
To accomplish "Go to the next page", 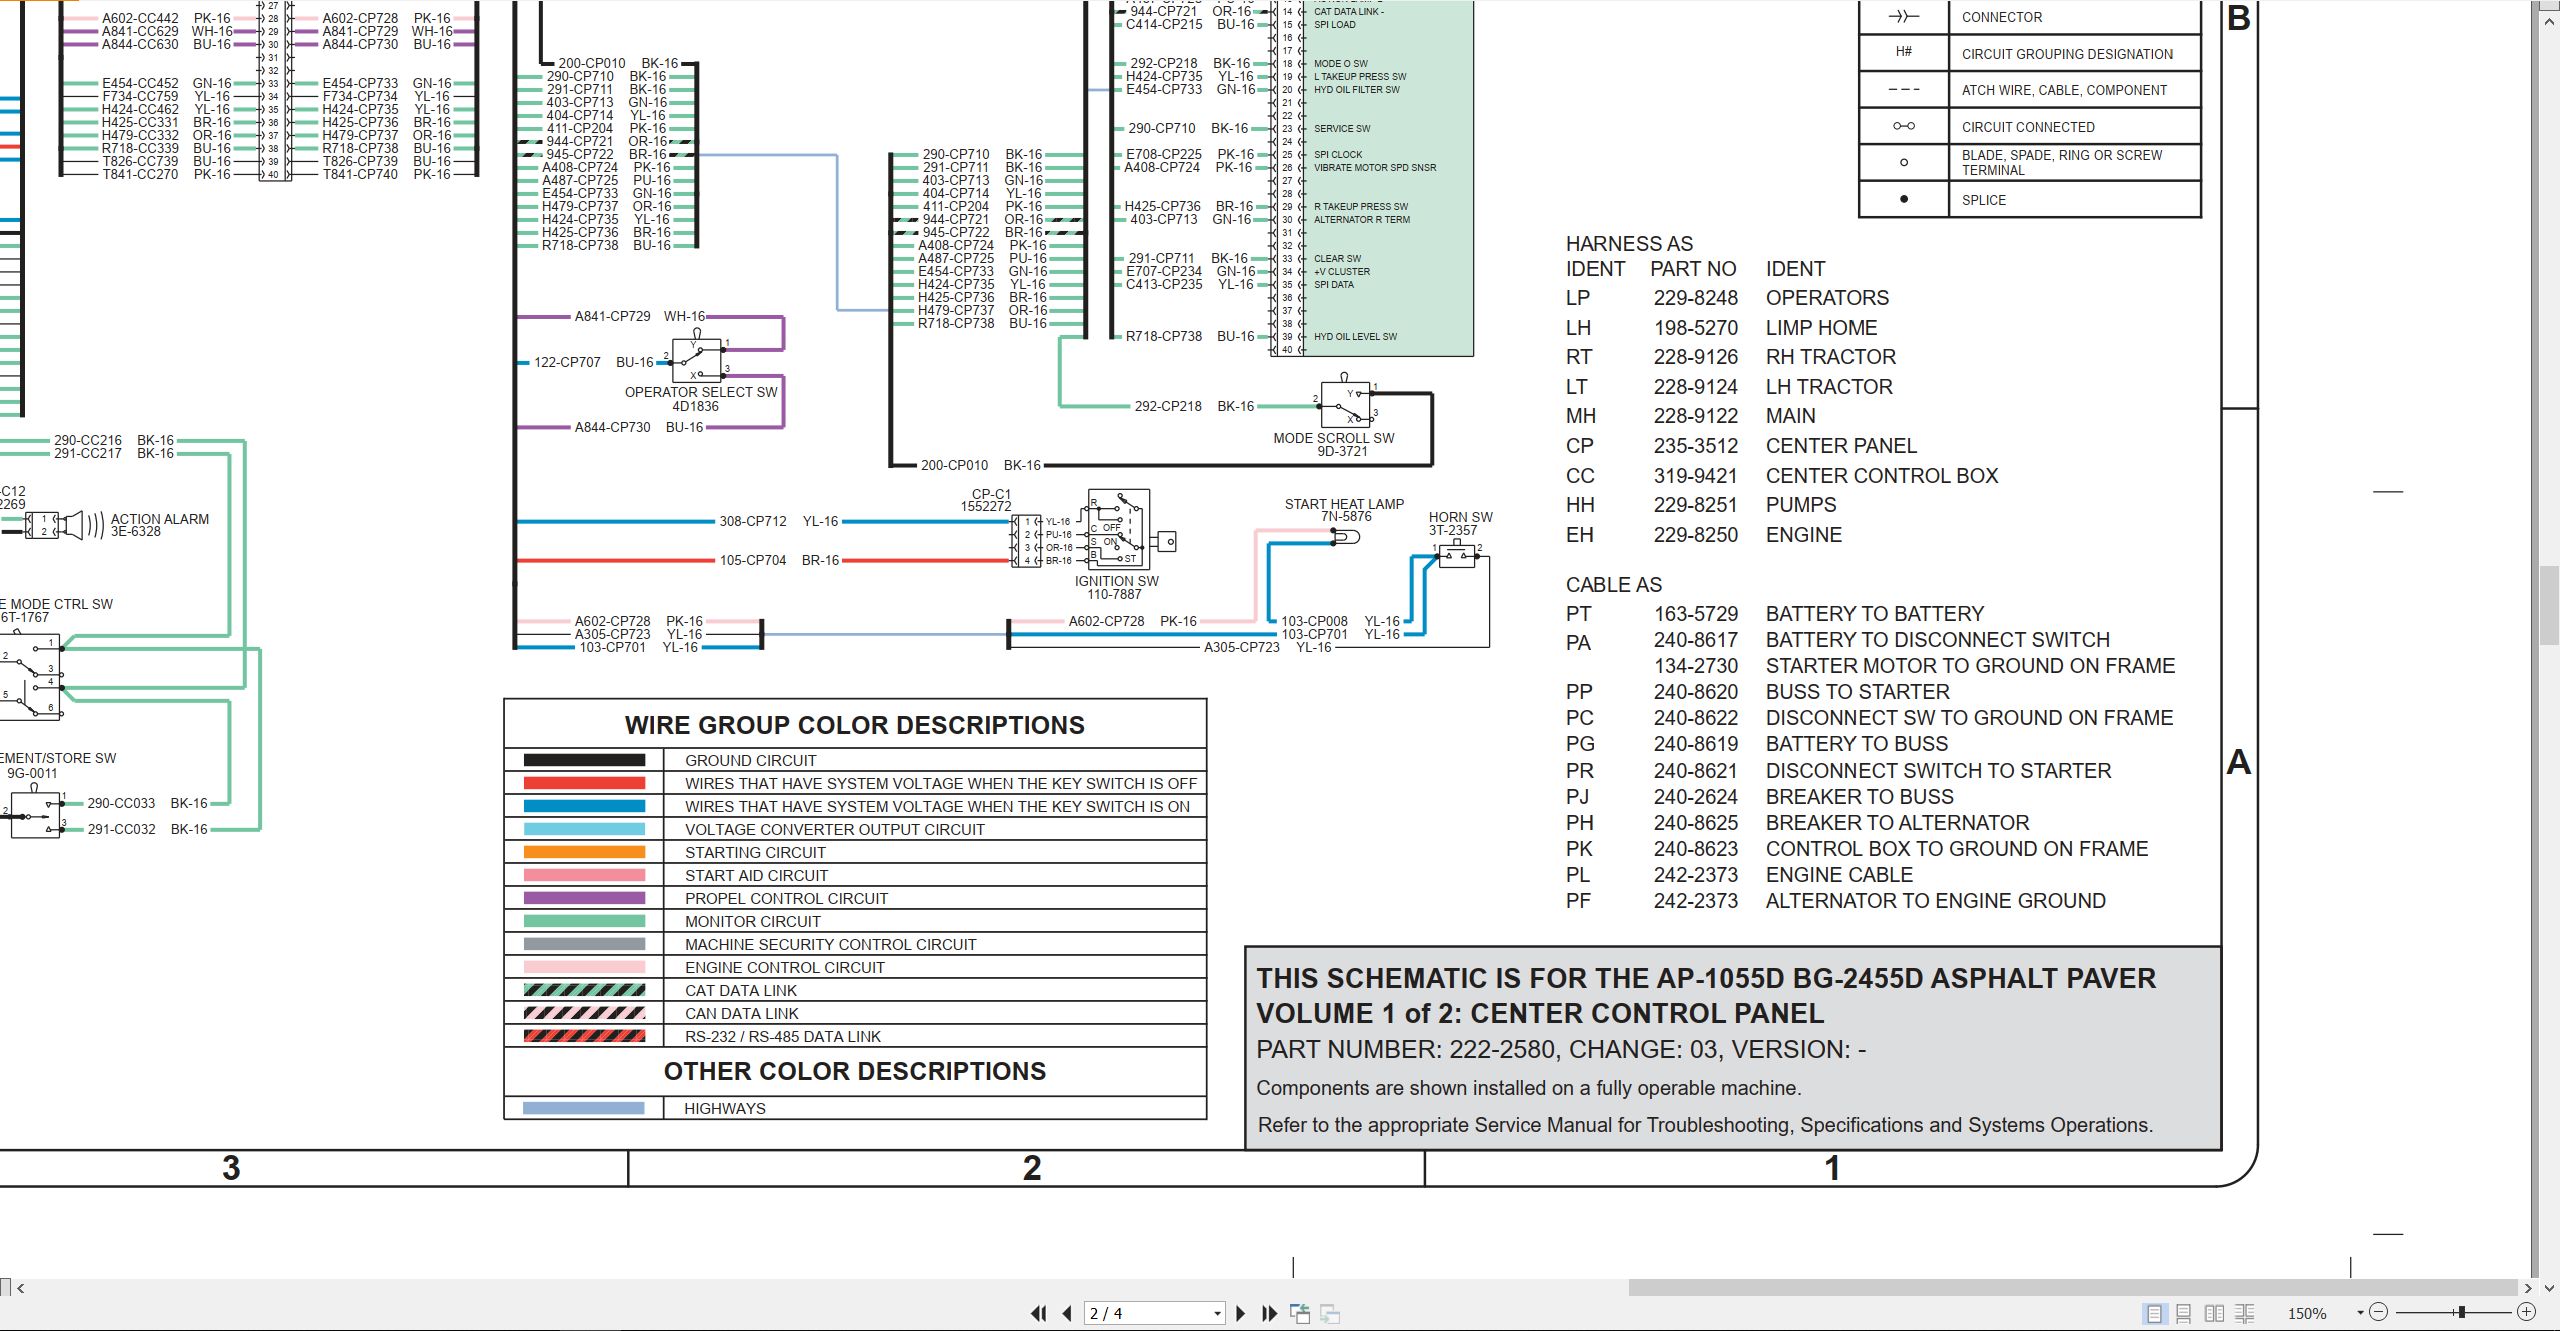I will (1241, 1313).
